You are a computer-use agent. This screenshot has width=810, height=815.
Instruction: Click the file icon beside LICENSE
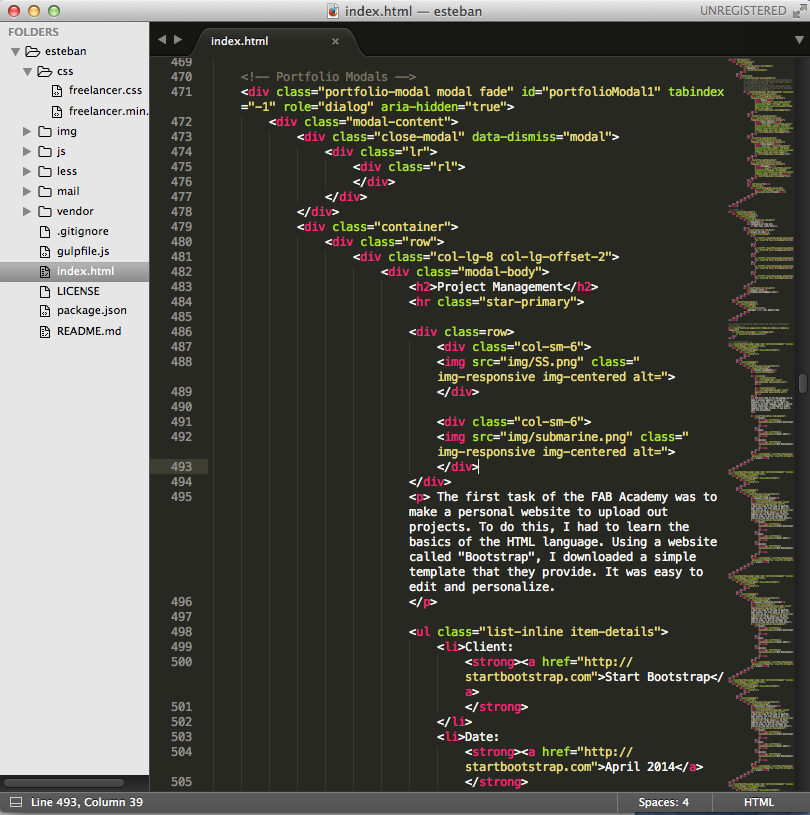(x=45, y=291)
